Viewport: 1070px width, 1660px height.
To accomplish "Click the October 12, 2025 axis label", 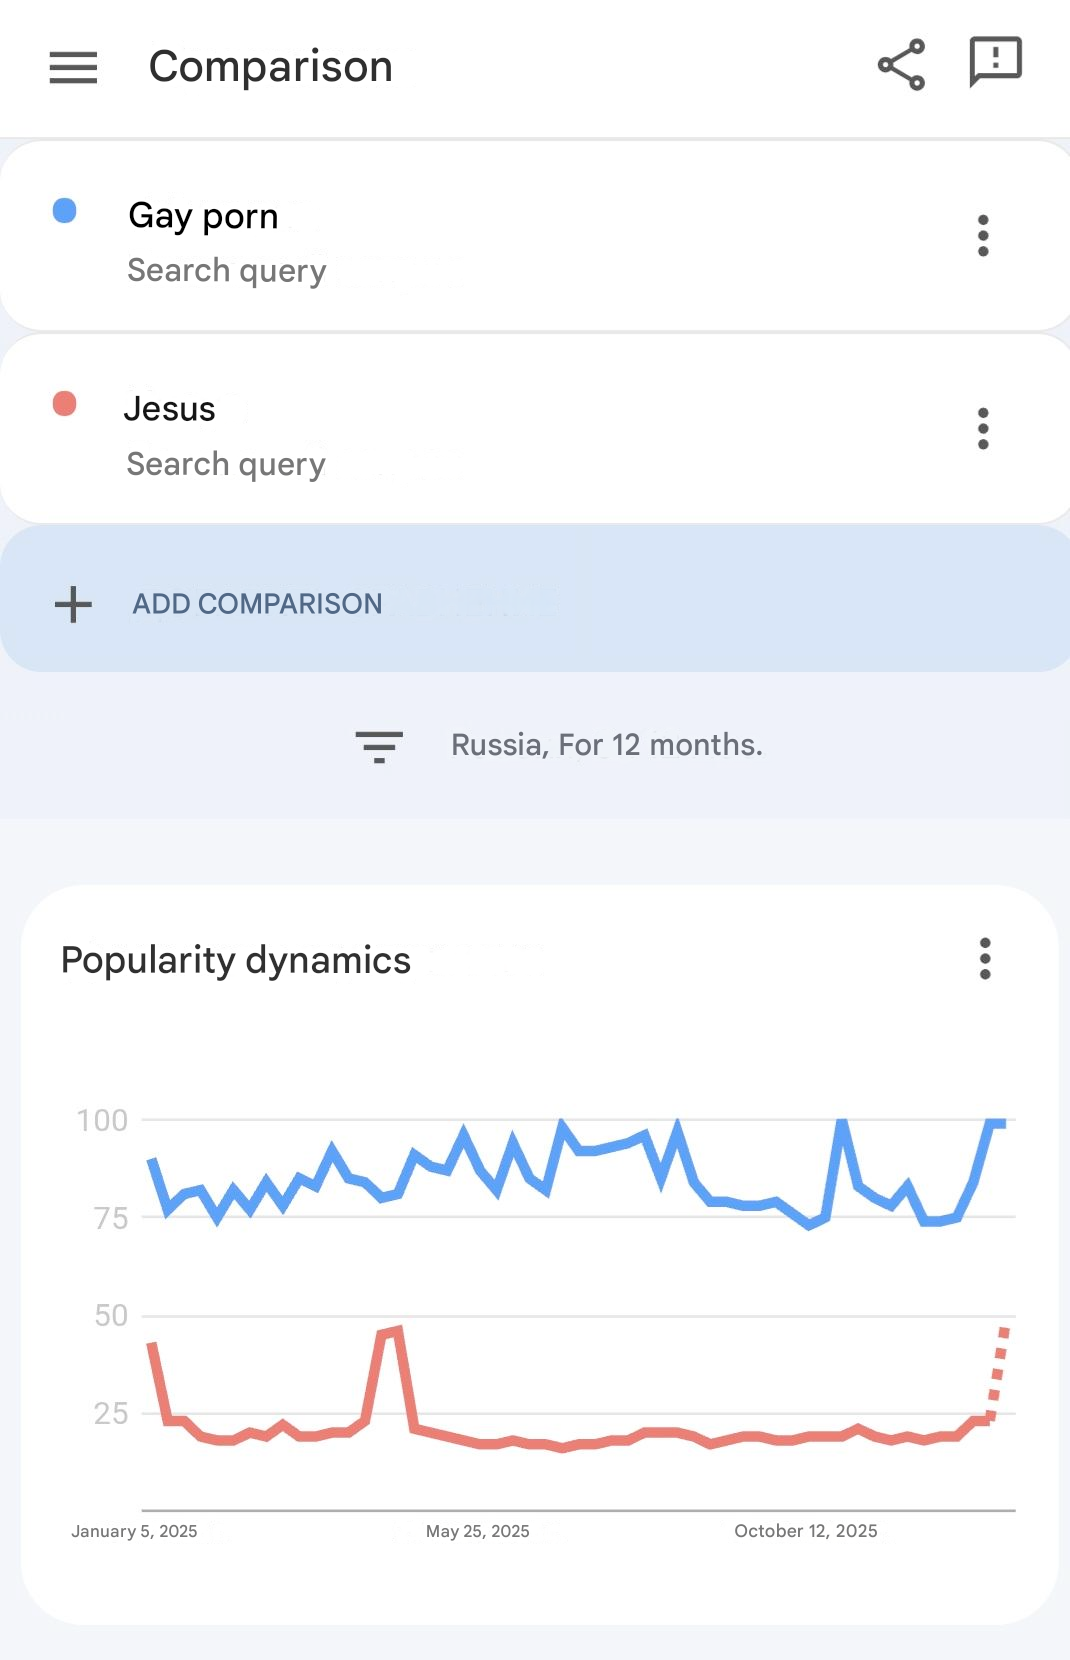I will 805,1531.
